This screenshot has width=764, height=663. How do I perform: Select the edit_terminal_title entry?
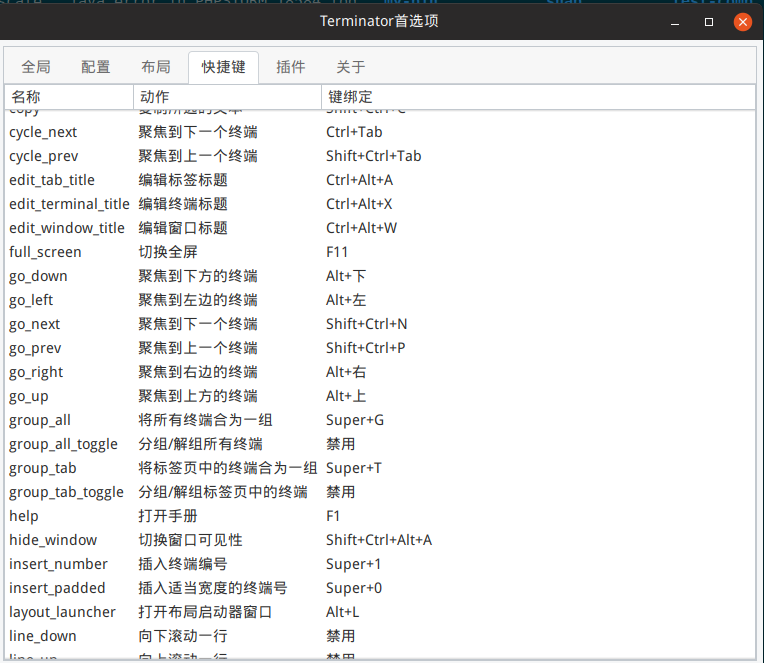click(x=69, y=204)
